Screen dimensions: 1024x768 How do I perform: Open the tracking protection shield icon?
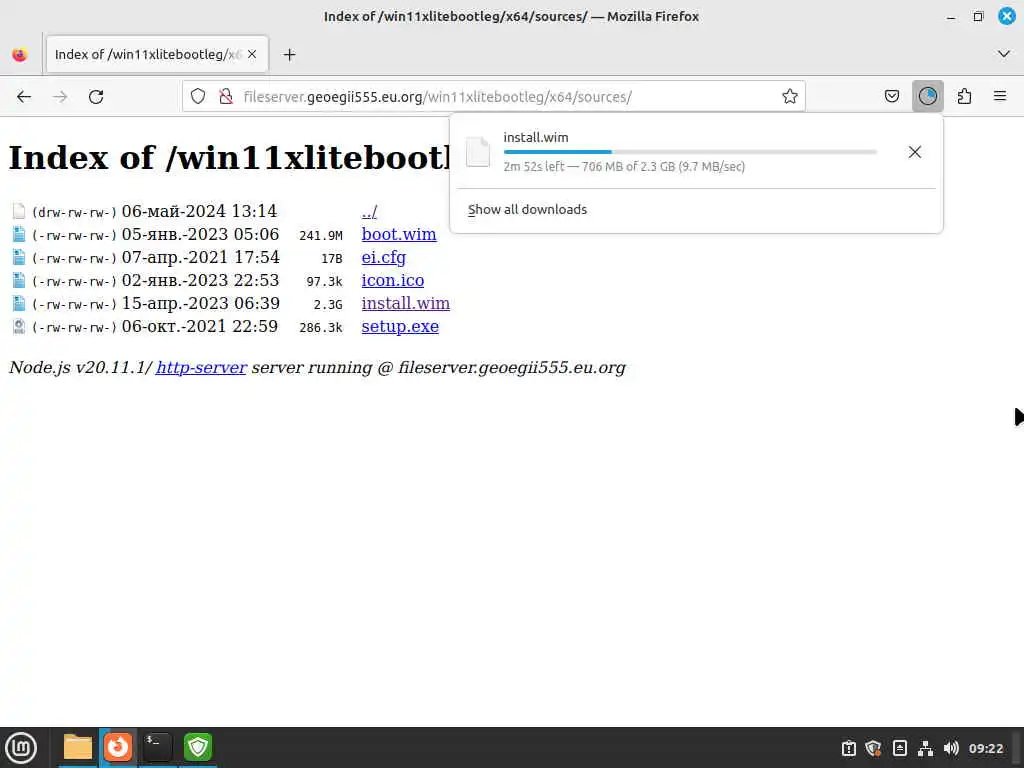[x=198, y=97]
